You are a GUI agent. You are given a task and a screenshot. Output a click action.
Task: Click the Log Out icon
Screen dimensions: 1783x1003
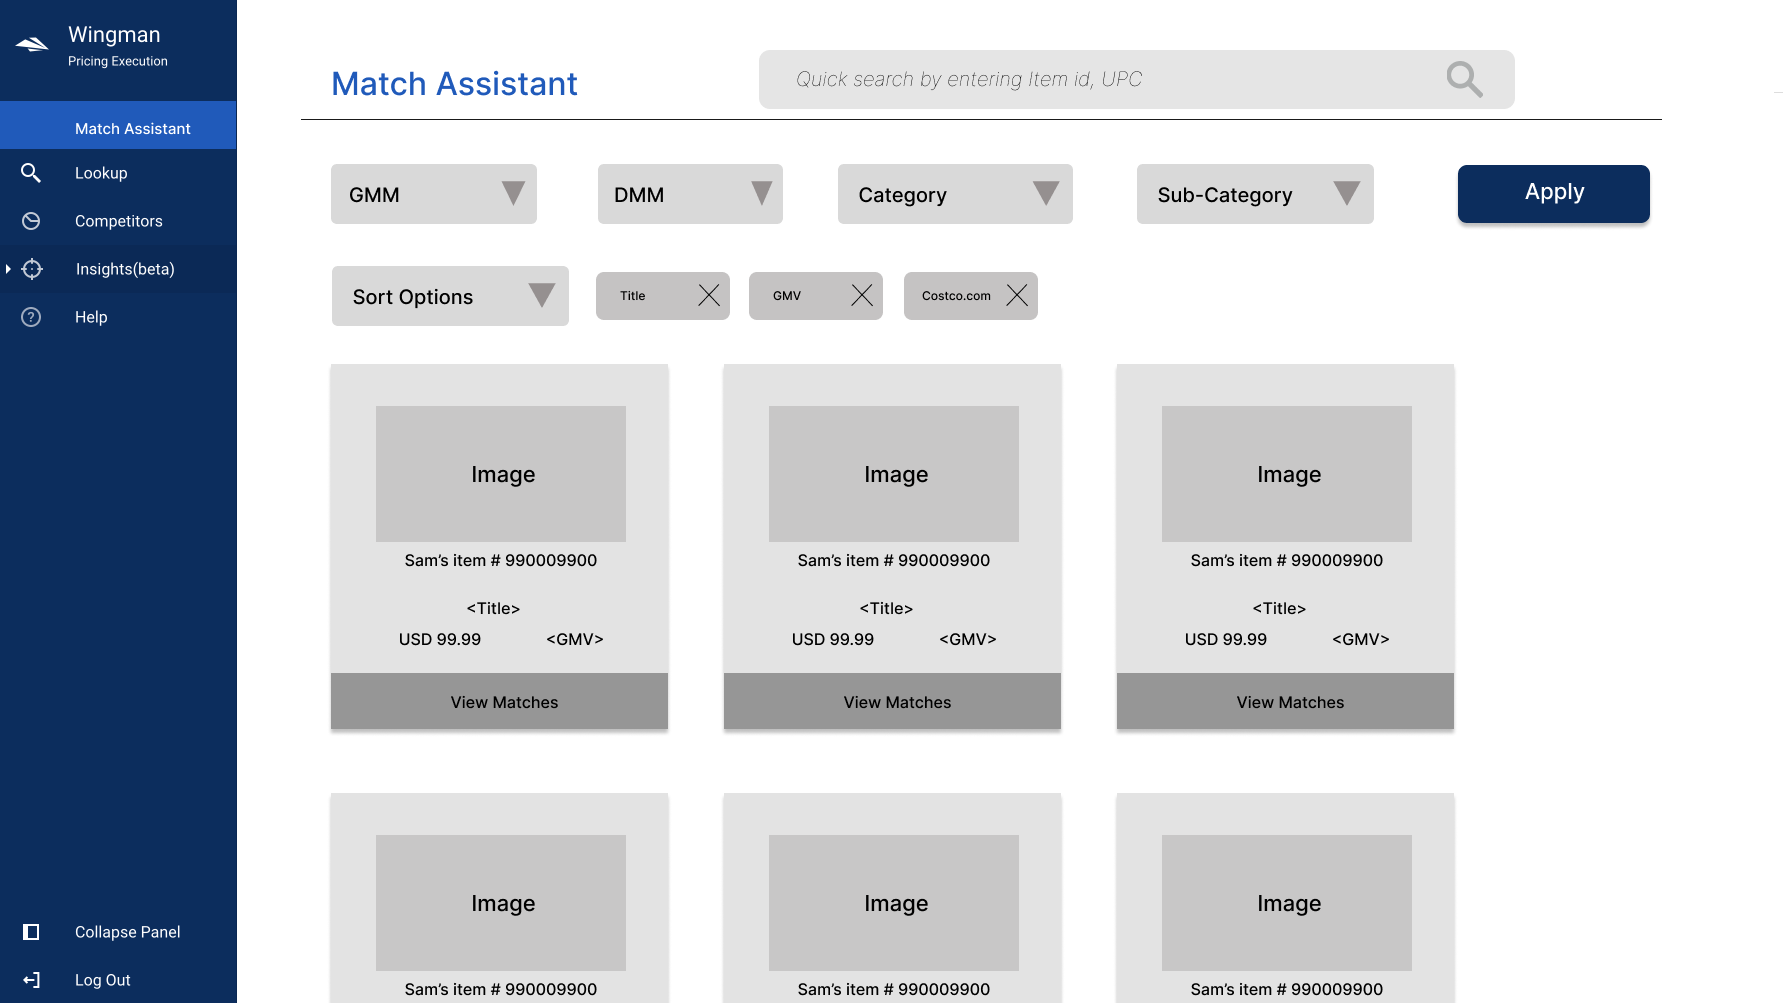31,979
